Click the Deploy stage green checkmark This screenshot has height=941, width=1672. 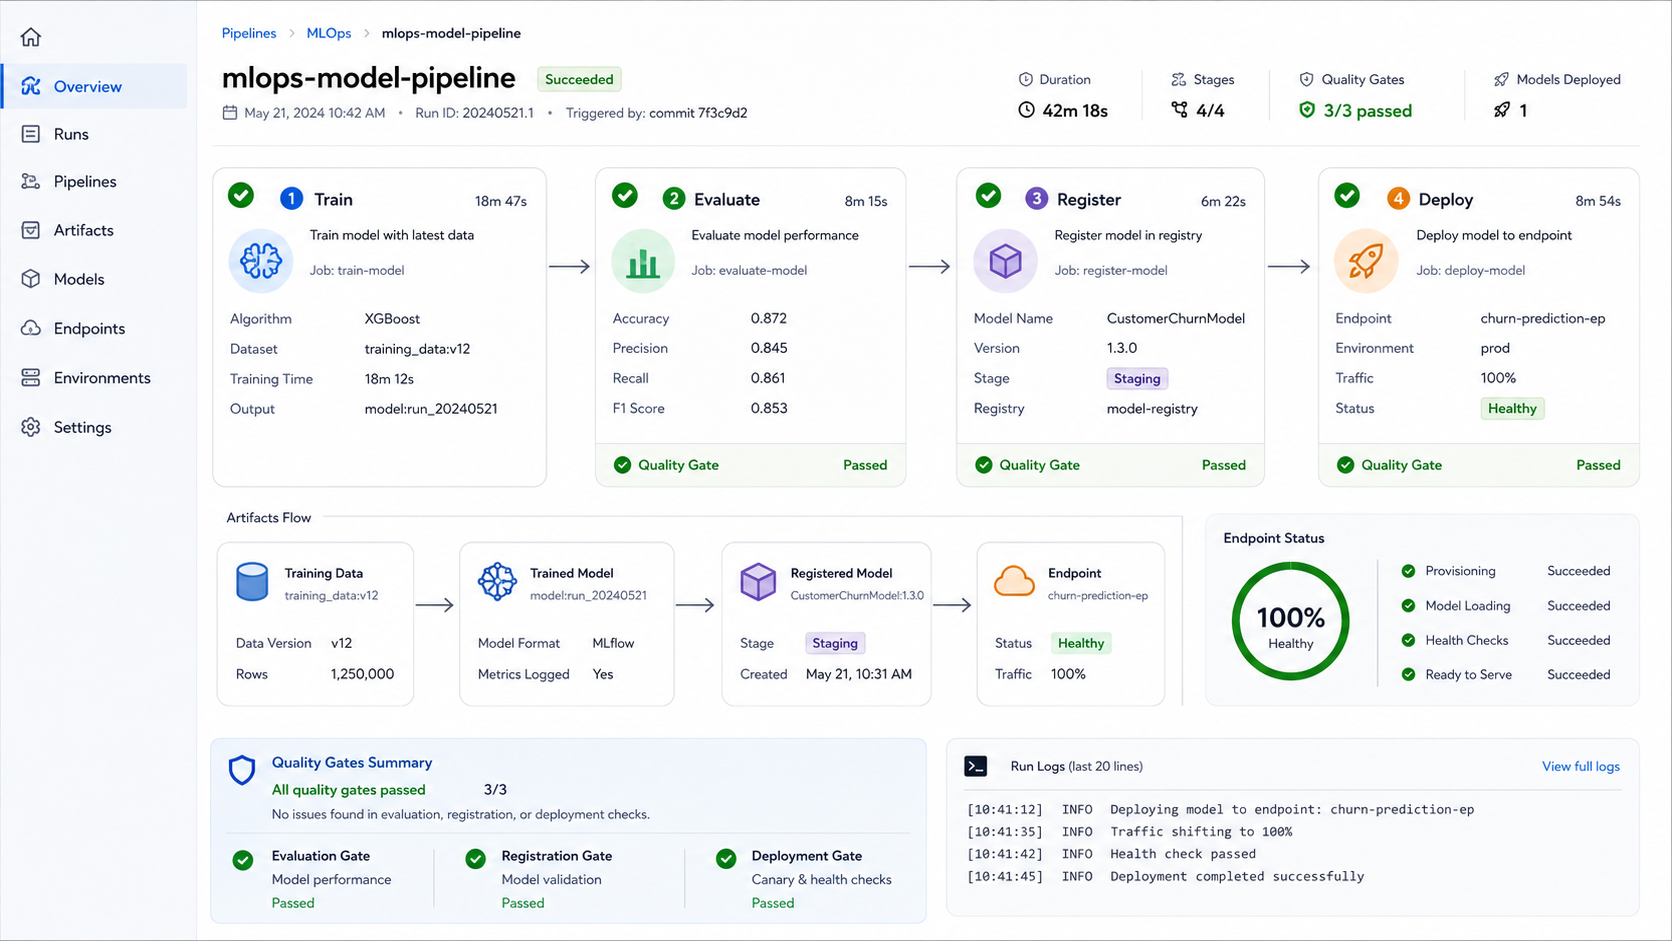tap(1347, 195)
